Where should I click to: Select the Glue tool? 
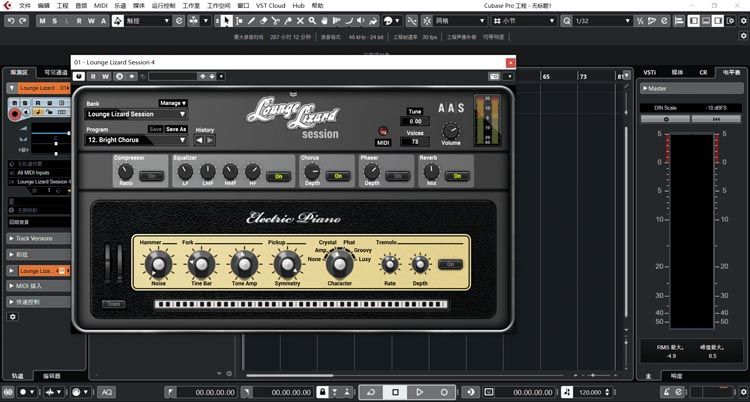tap(288, 21)
